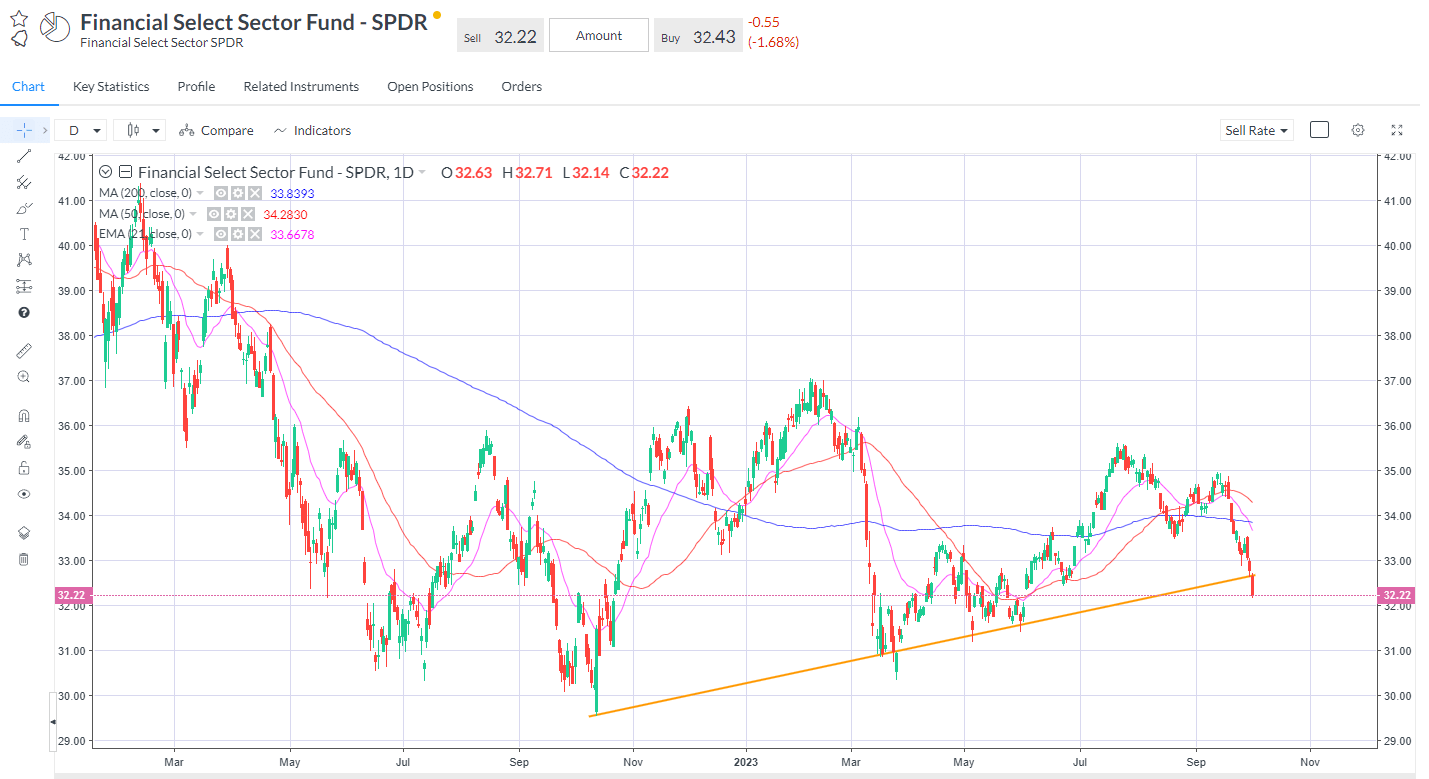
Task: Expand the Sell Rate dropdown
Action: (x=1256, y=130)
